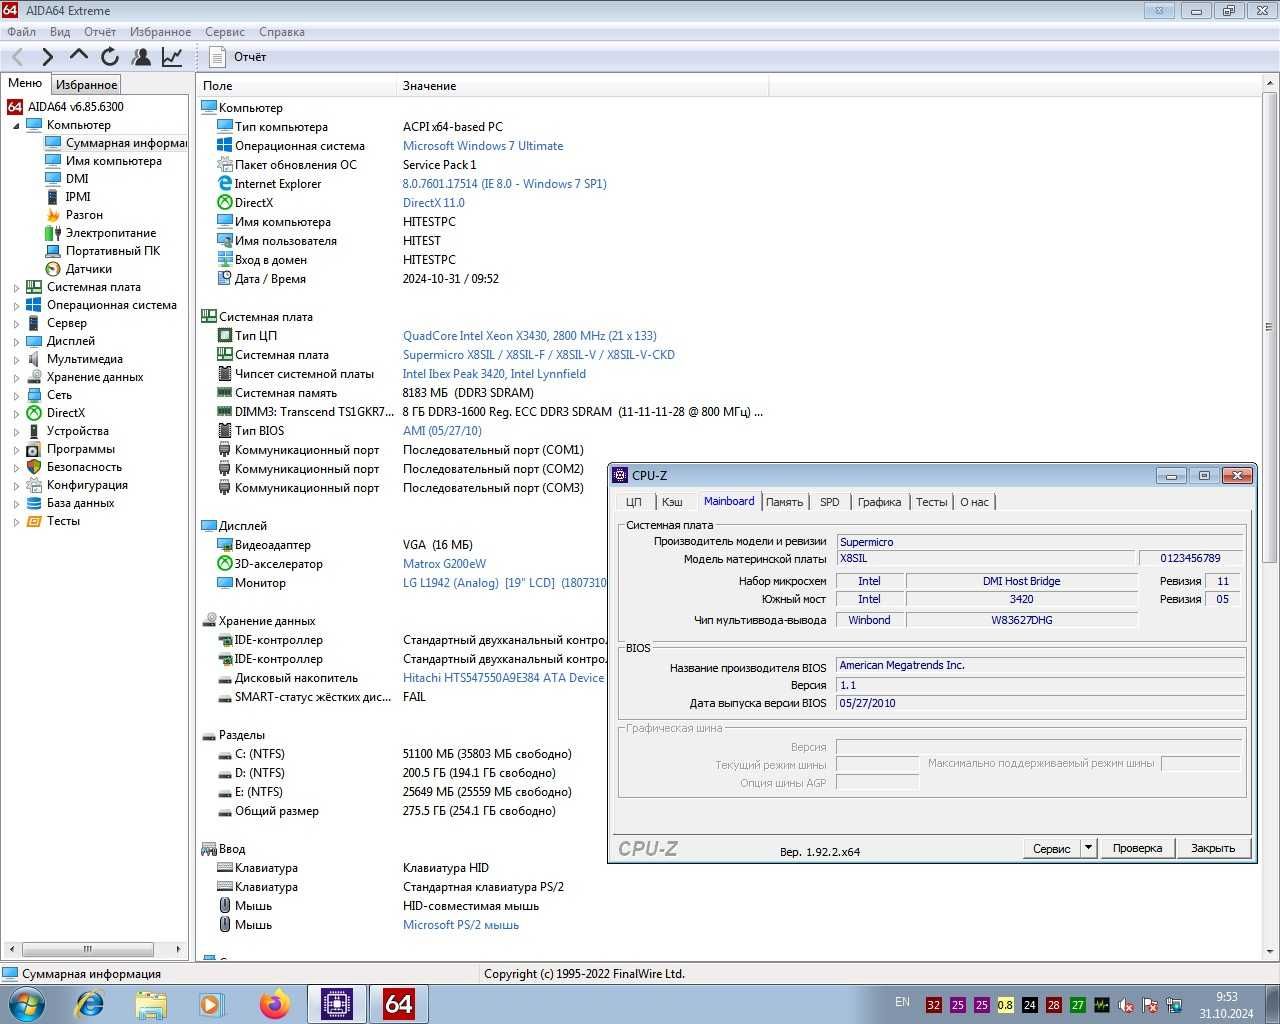Expand the Мультимедиа tree node
The width and height of the screenshot is (1280, 1024).
pyautogui.click(x=16, y=360)
